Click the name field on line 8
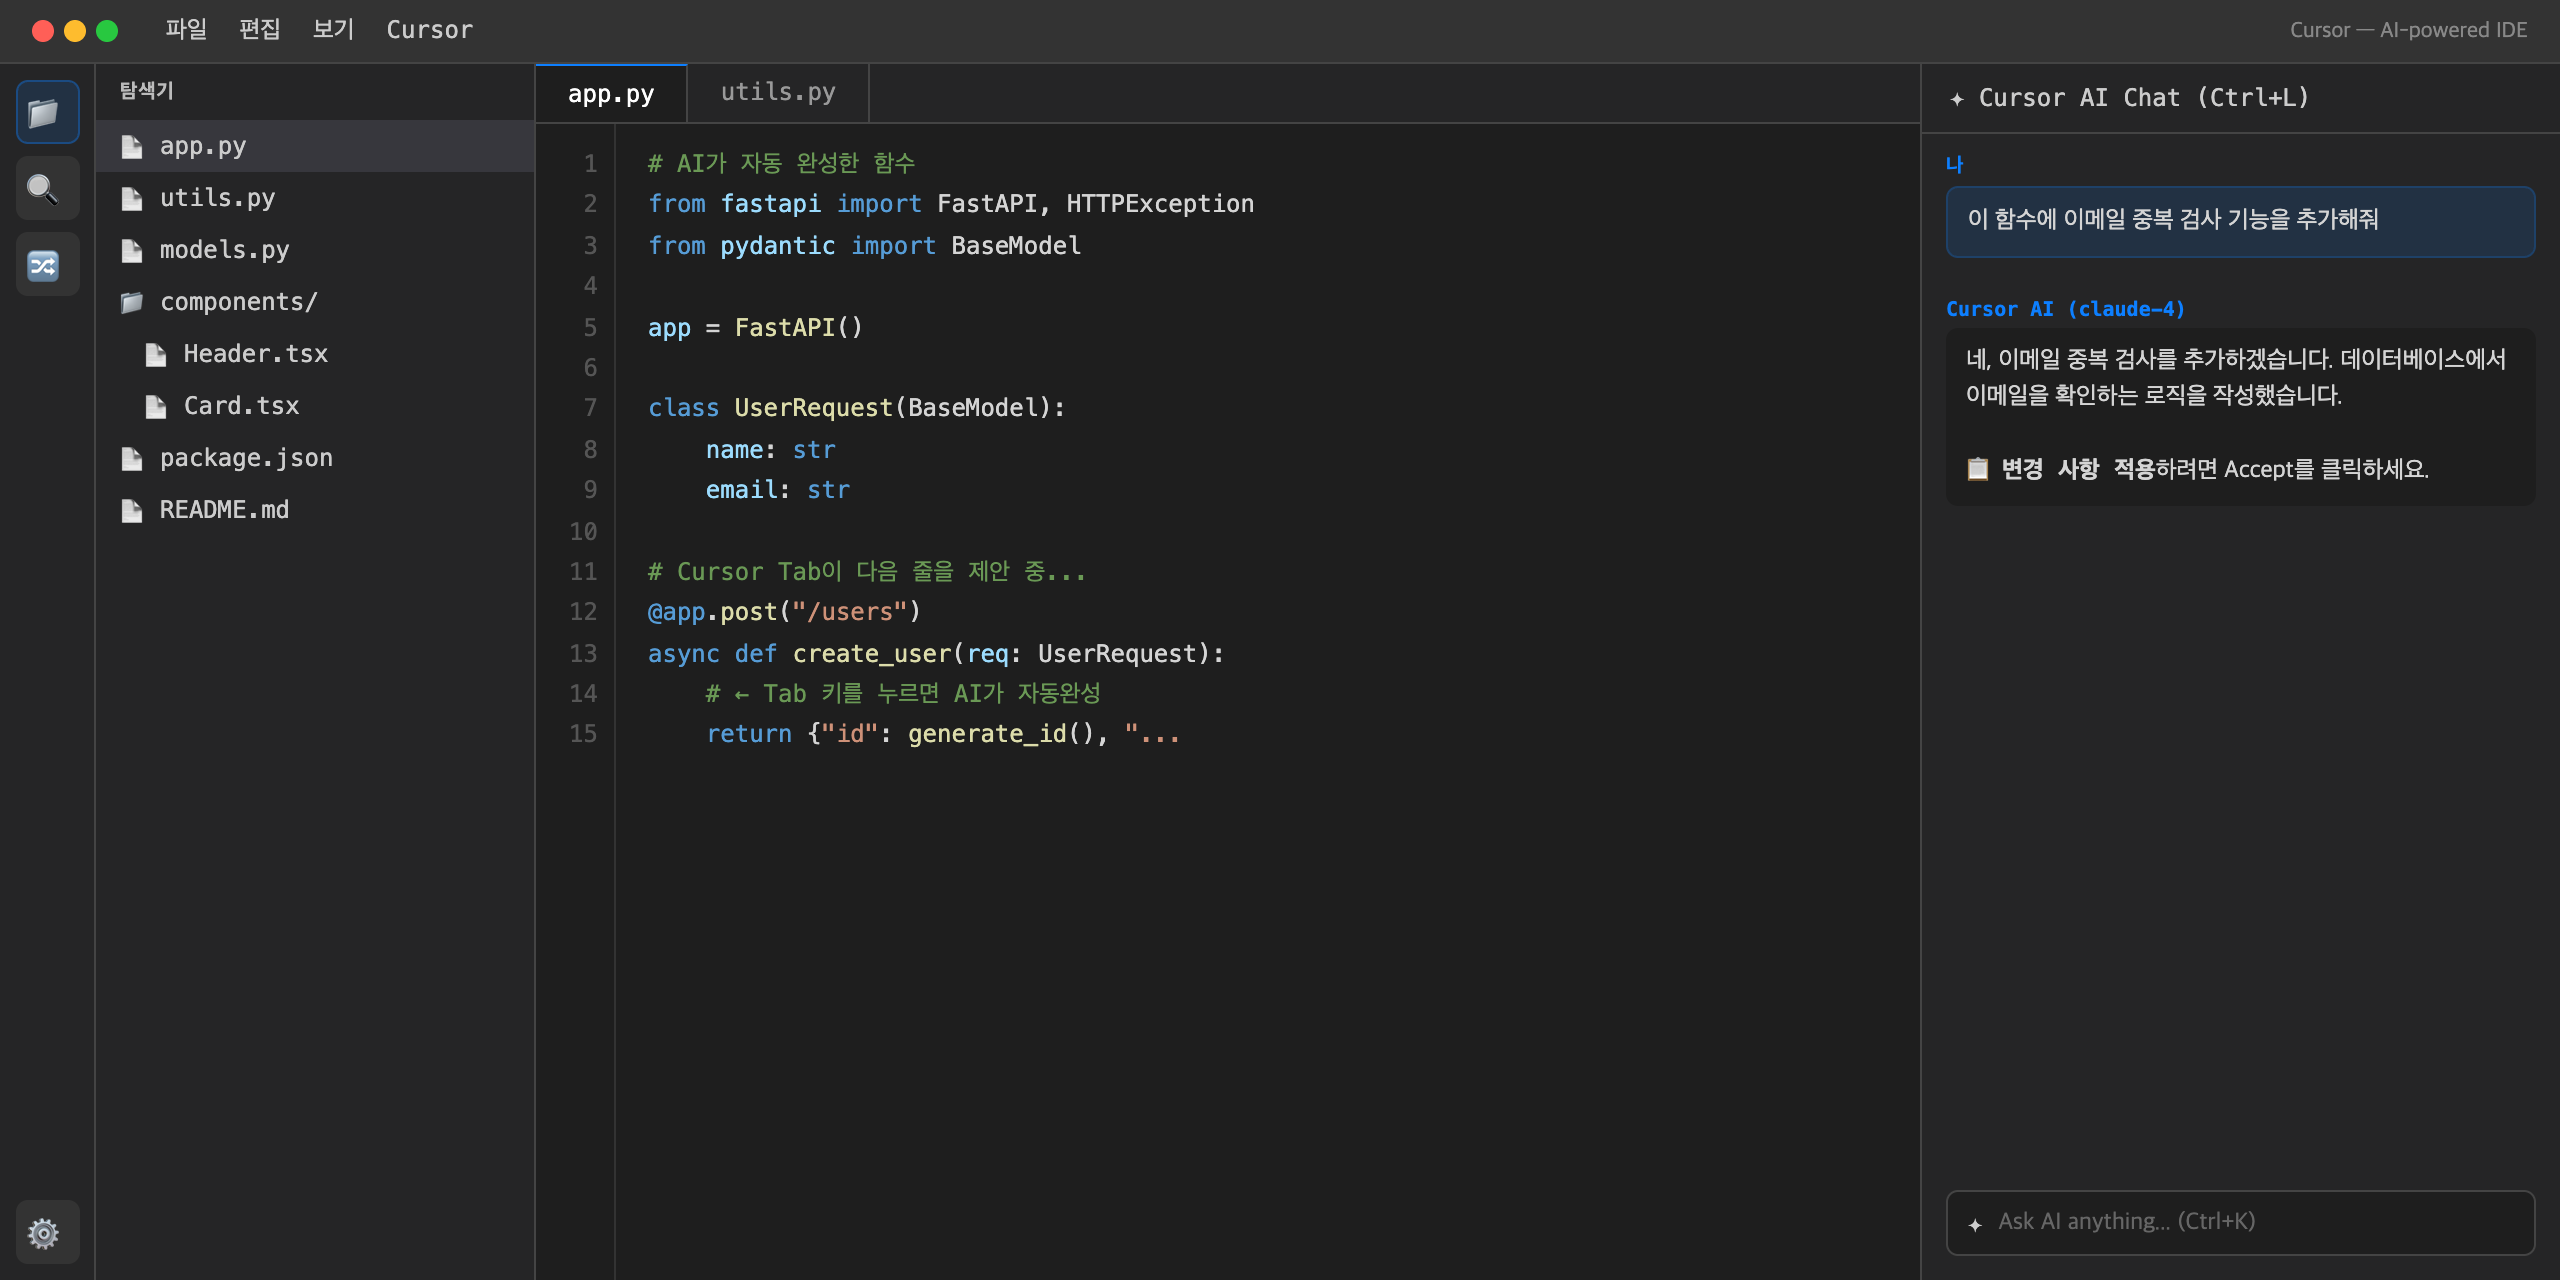2560x1280 pixels. pos(734,450)
